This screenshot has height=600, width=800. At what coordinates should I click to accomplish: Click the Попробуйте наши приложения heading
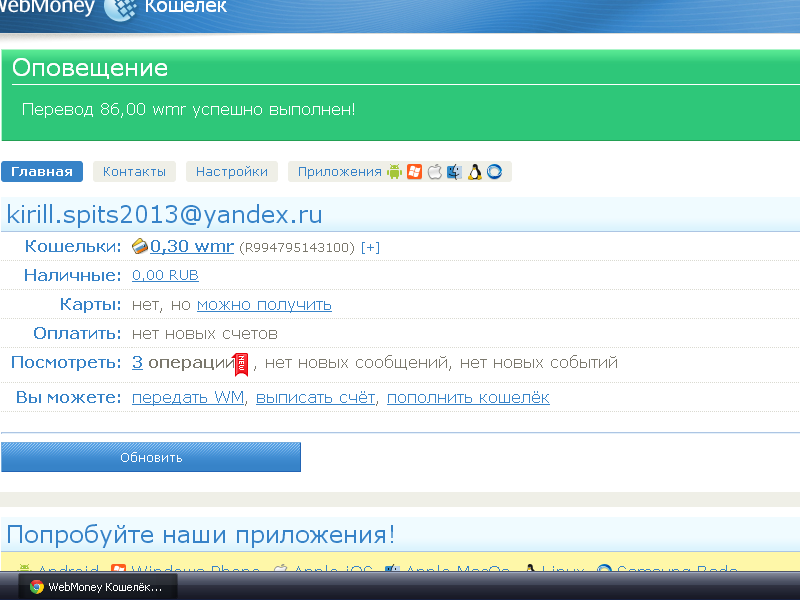[x=201, y=535]
